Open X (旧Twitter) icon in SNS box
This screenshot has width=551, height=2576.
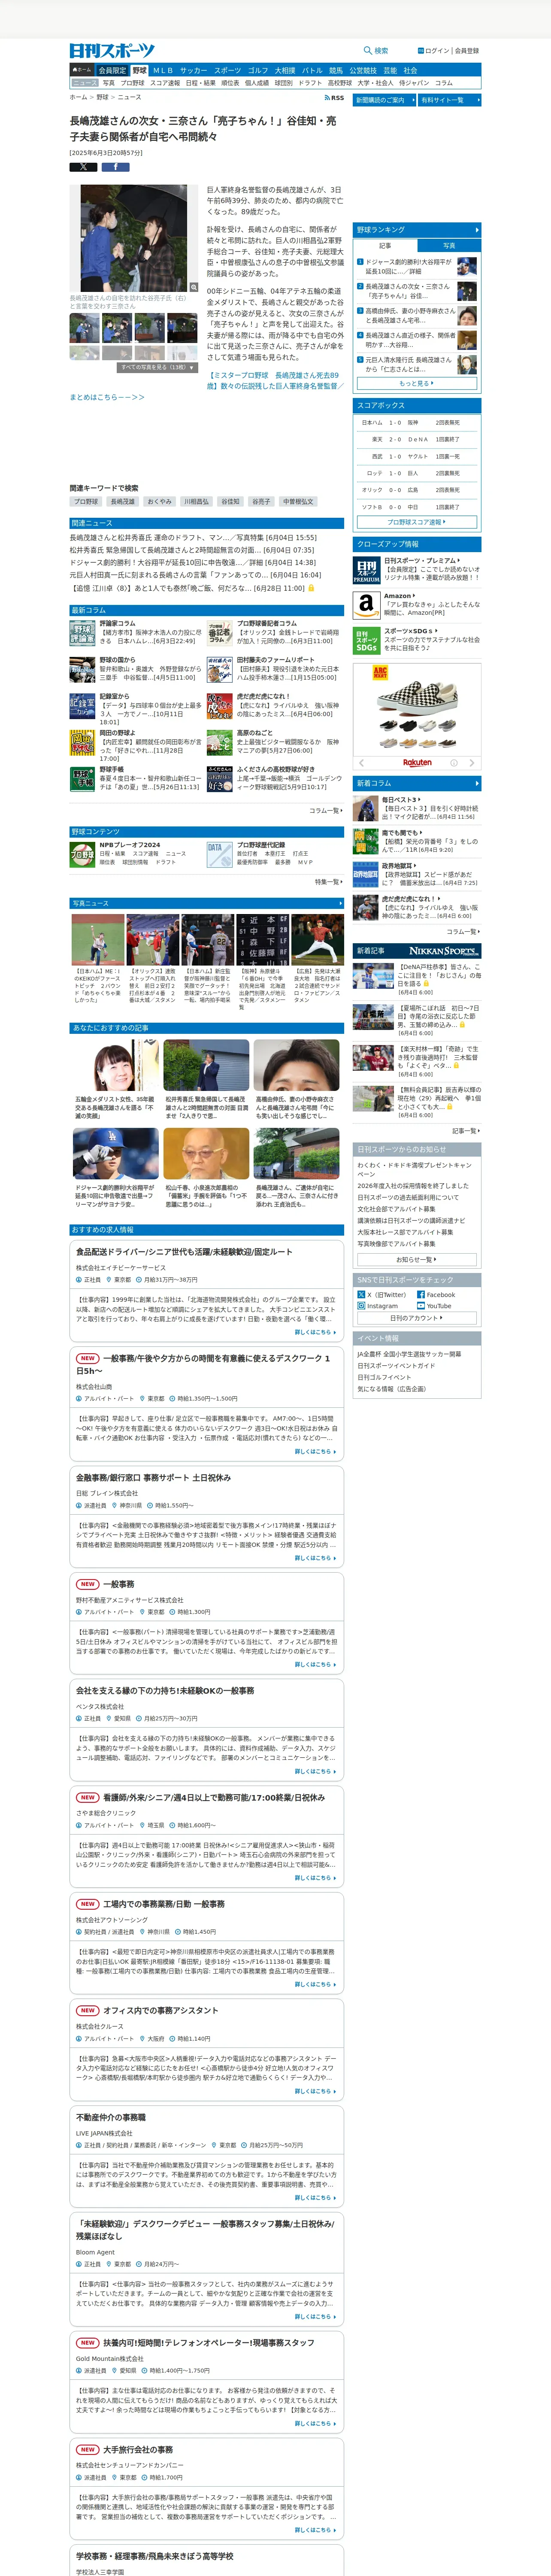pos(362,1295)
